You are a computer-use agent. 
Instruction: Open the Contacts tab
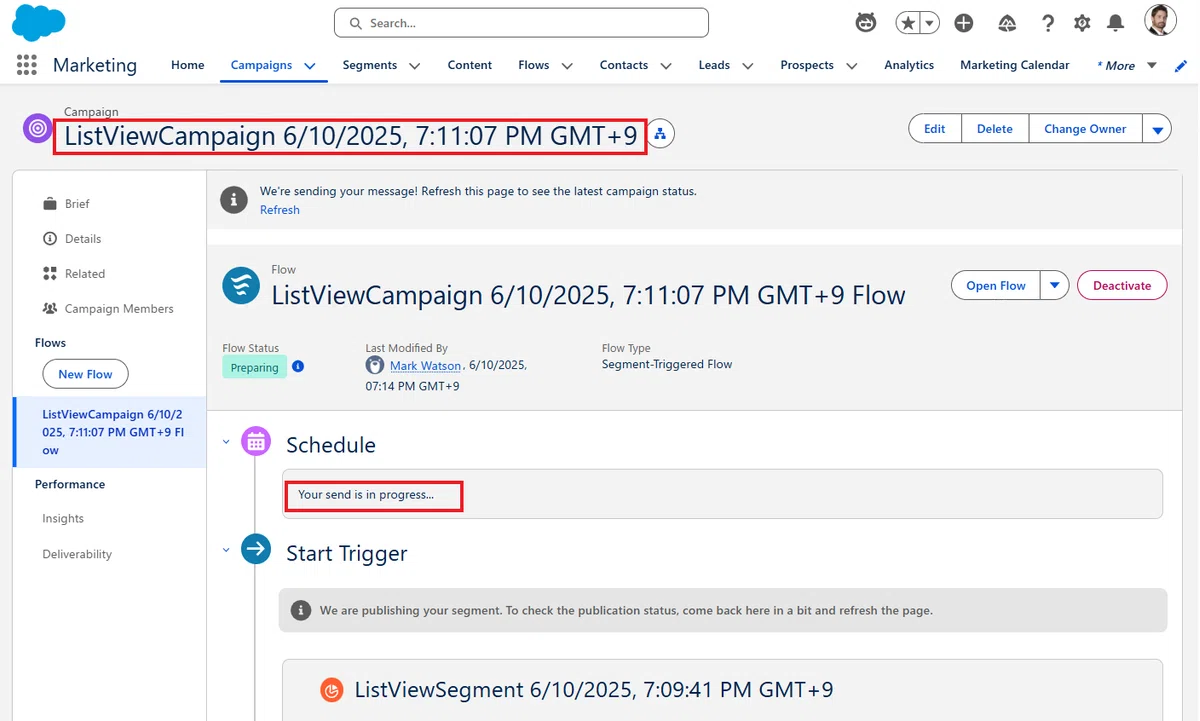pos(624,65)
